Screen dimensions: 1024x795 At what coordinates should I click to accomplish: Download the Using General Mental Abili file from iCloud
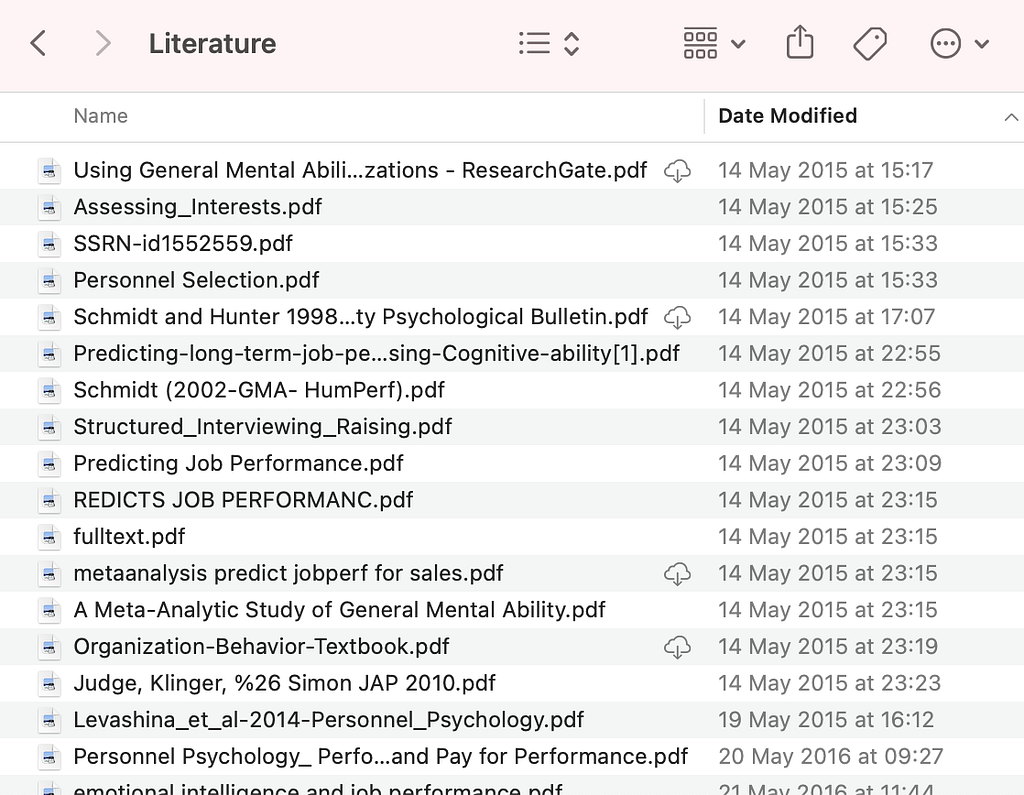pyautogui.click(x=677, y=170)
